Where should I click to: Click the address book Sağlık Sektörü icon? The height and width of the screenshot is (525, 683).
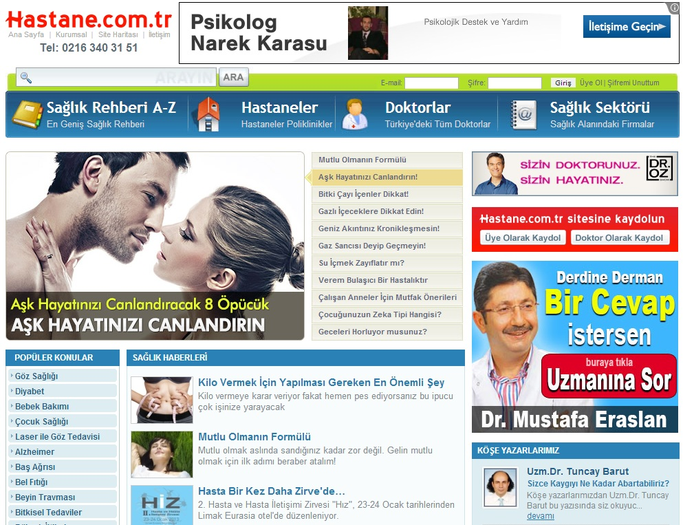[523, 115]
